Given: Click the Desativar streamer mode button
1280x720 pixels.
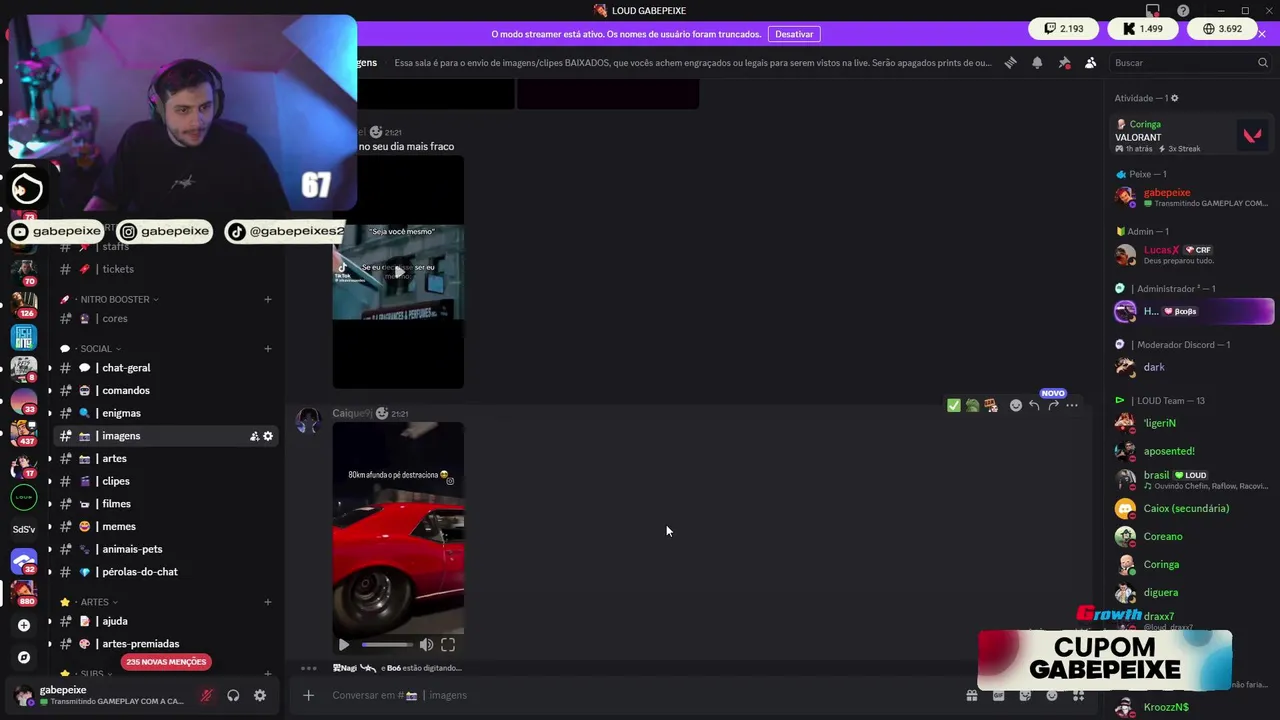Looking at the screenshot, I should tap(794, 34).
